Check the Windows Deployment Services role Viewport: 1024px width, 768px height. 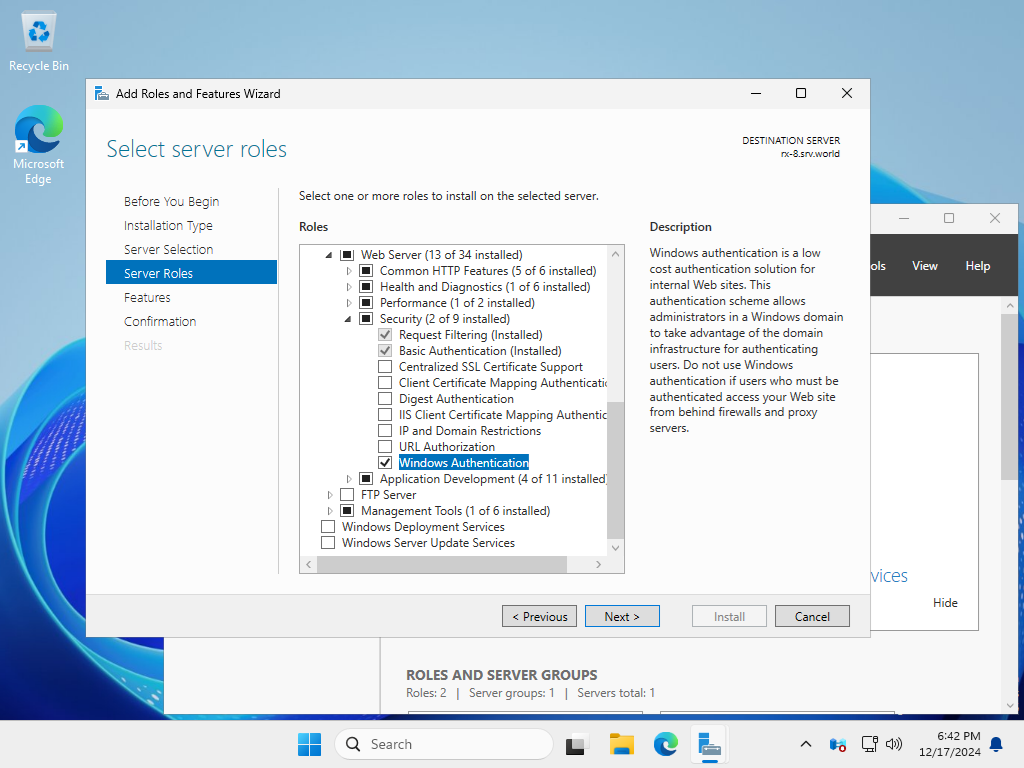pyautogui.click(x=328, y=526)
